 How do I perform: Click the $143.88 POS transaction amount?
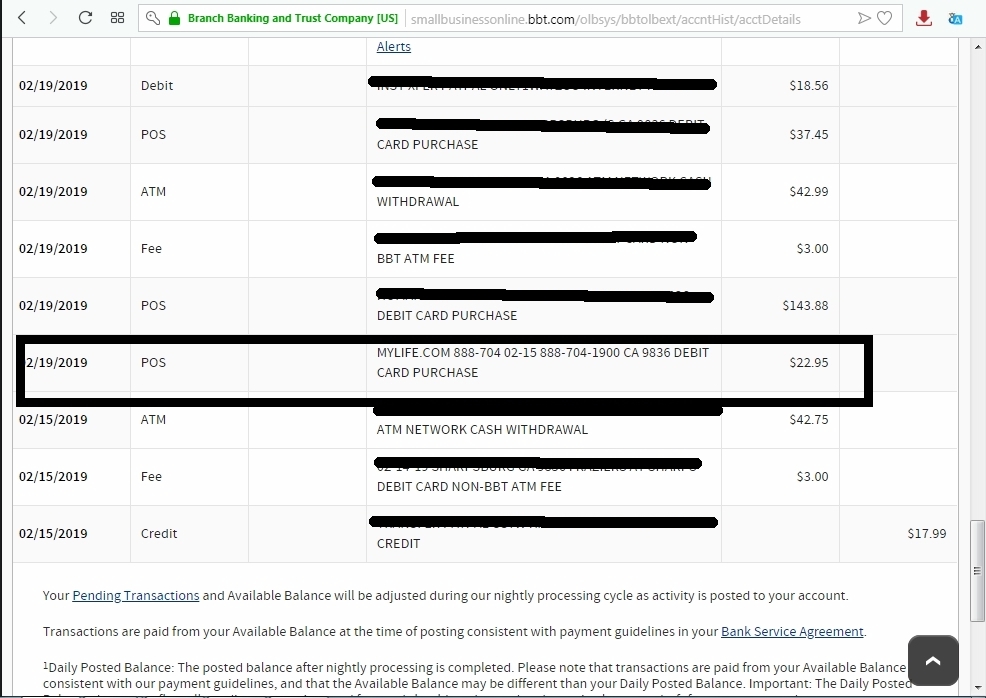point(805,306)
